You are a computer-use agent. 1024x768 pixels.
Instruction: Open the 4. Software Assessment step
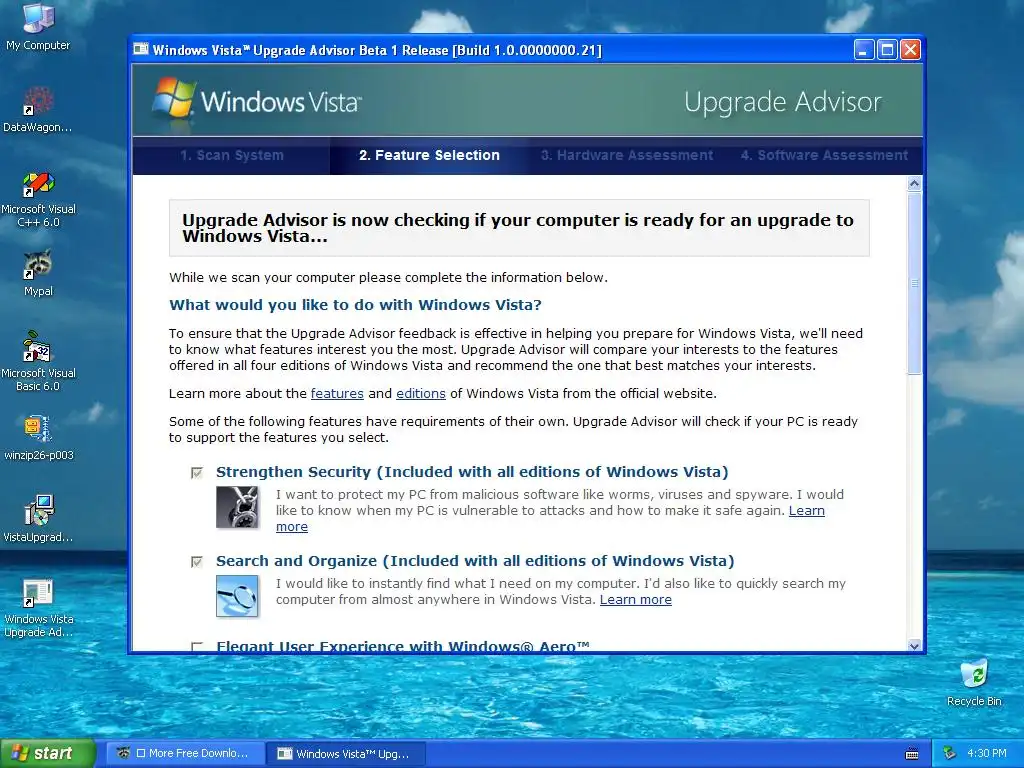[x=824, y=155]
